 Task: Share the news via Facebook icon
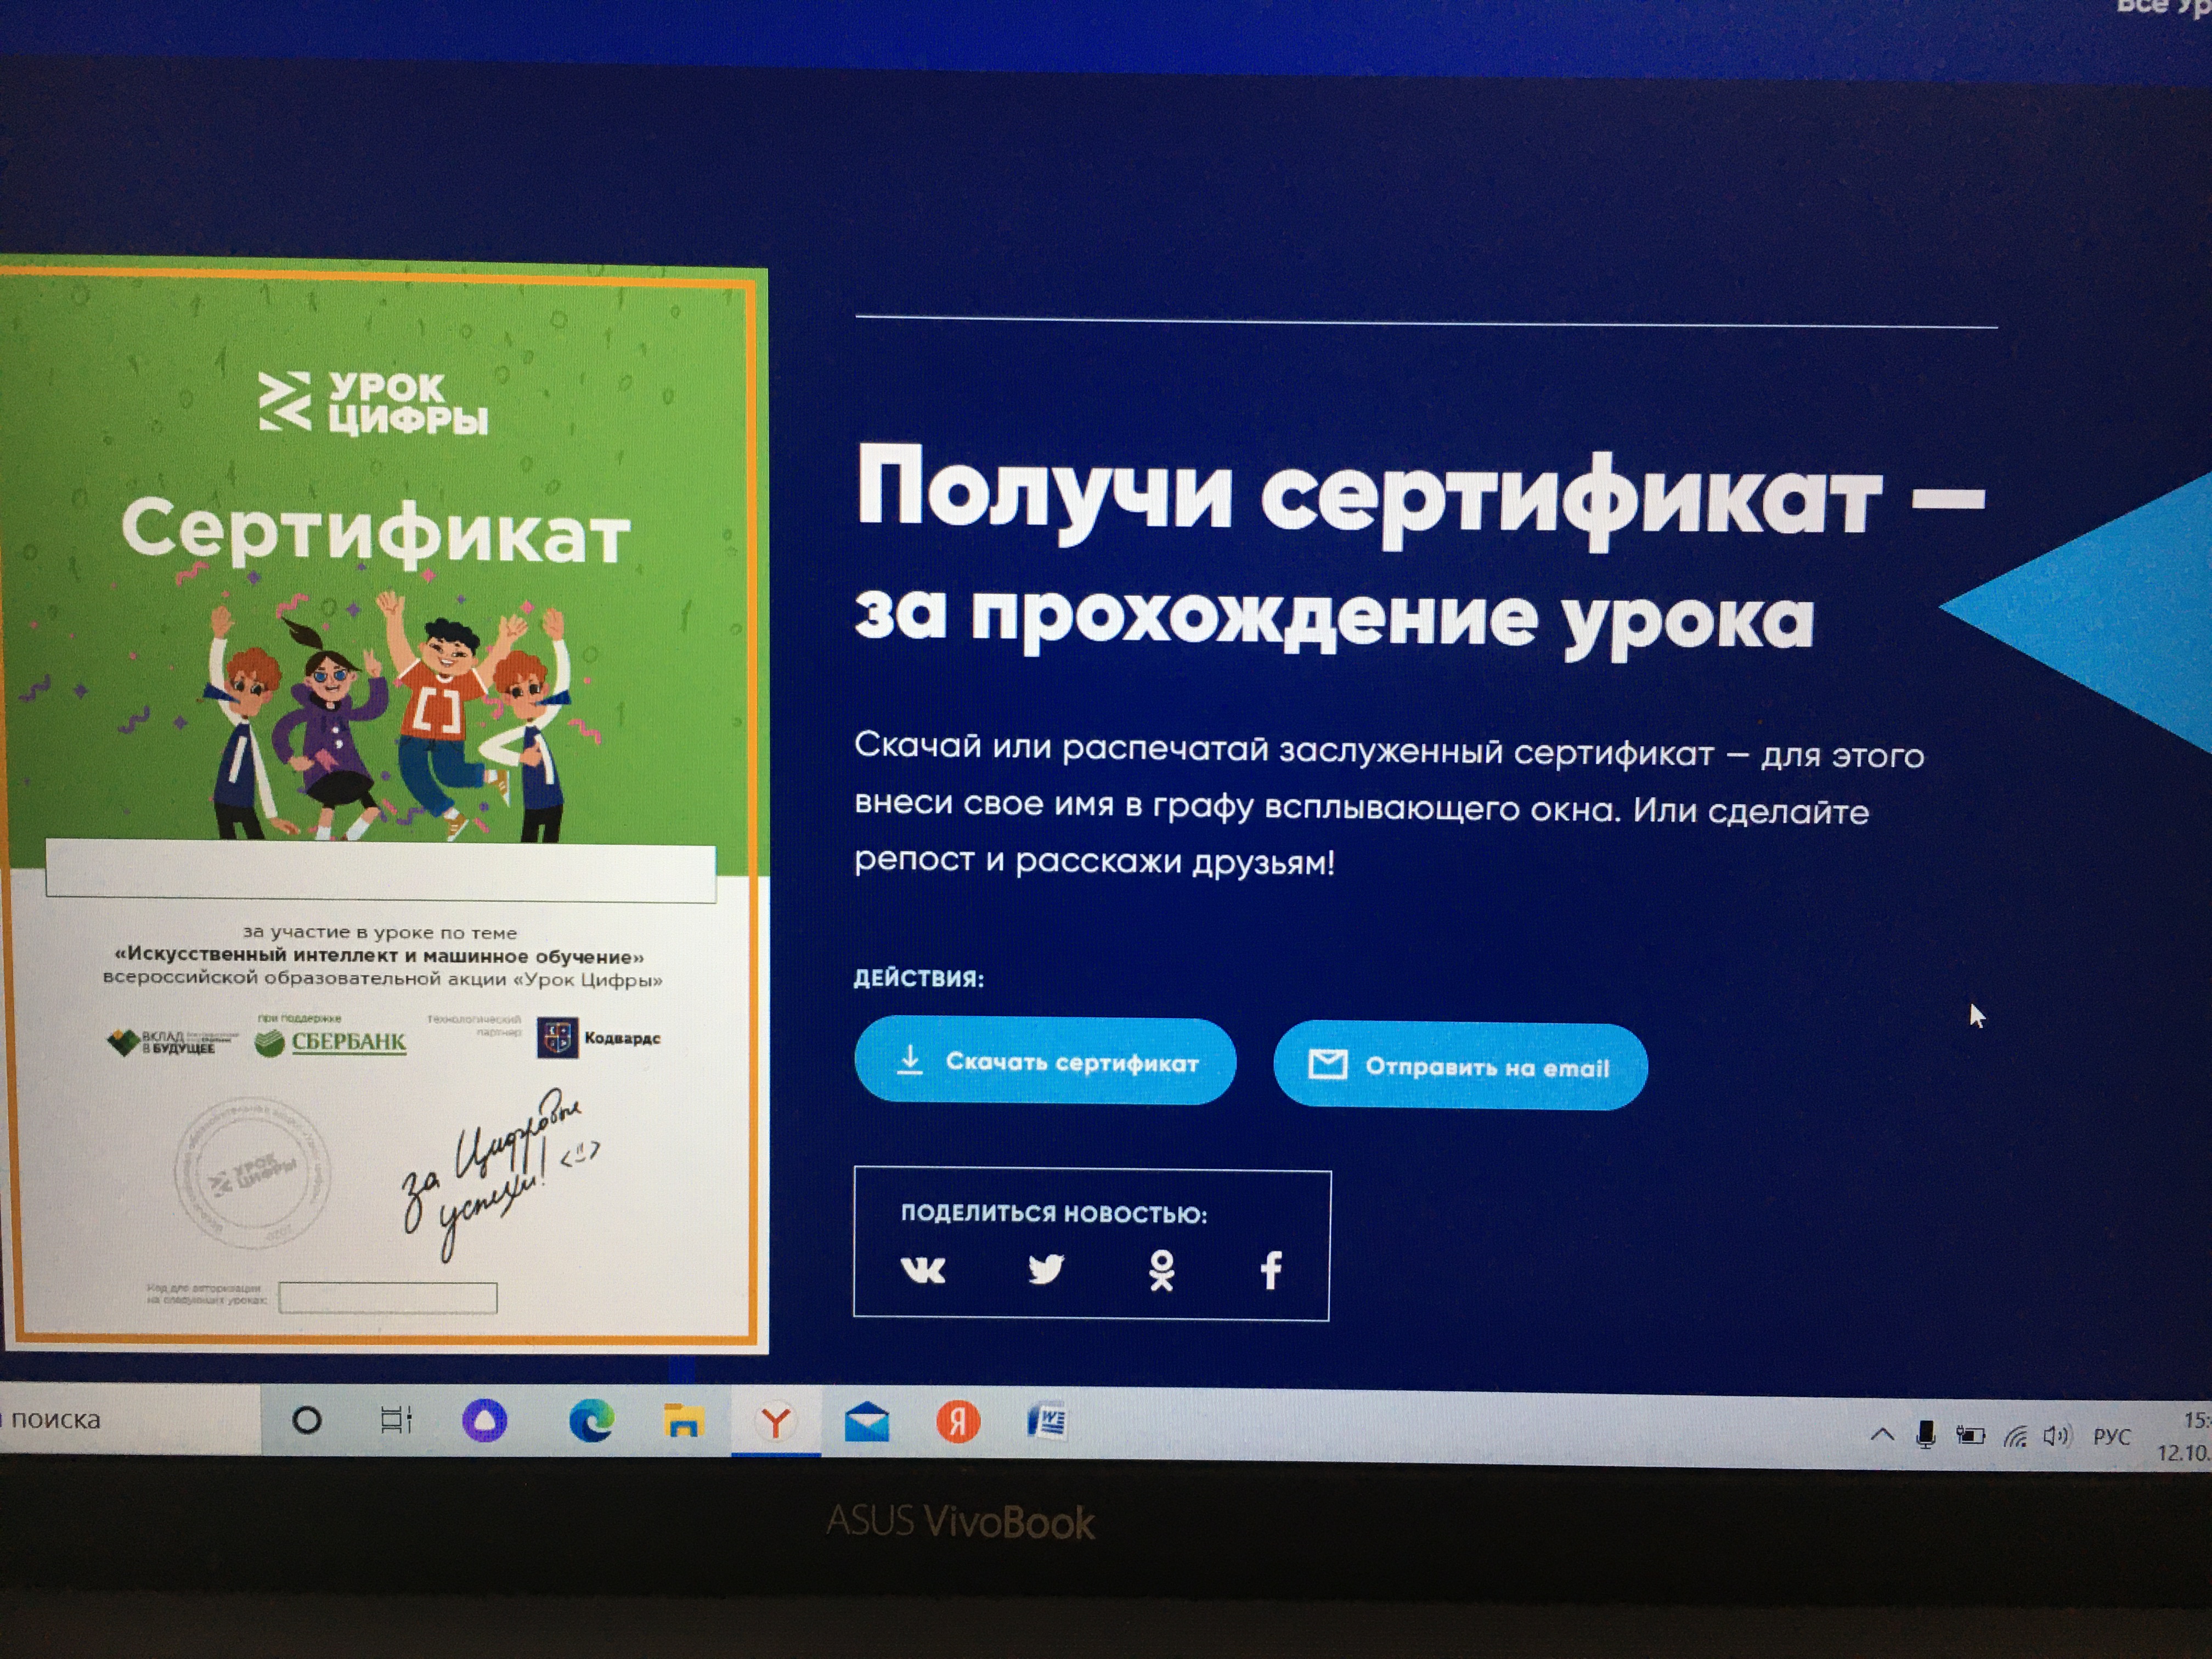coord(1271,1270)
